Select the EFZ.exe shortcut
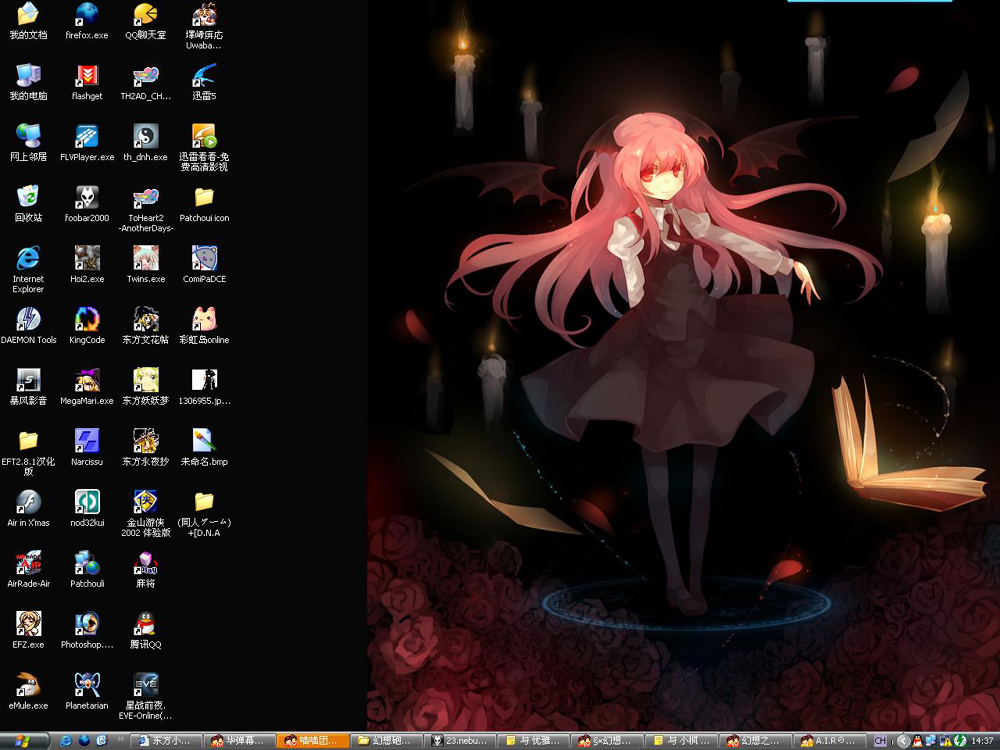Image resolution: width=1000 pixels, height=750 pixels. [28, 631]
